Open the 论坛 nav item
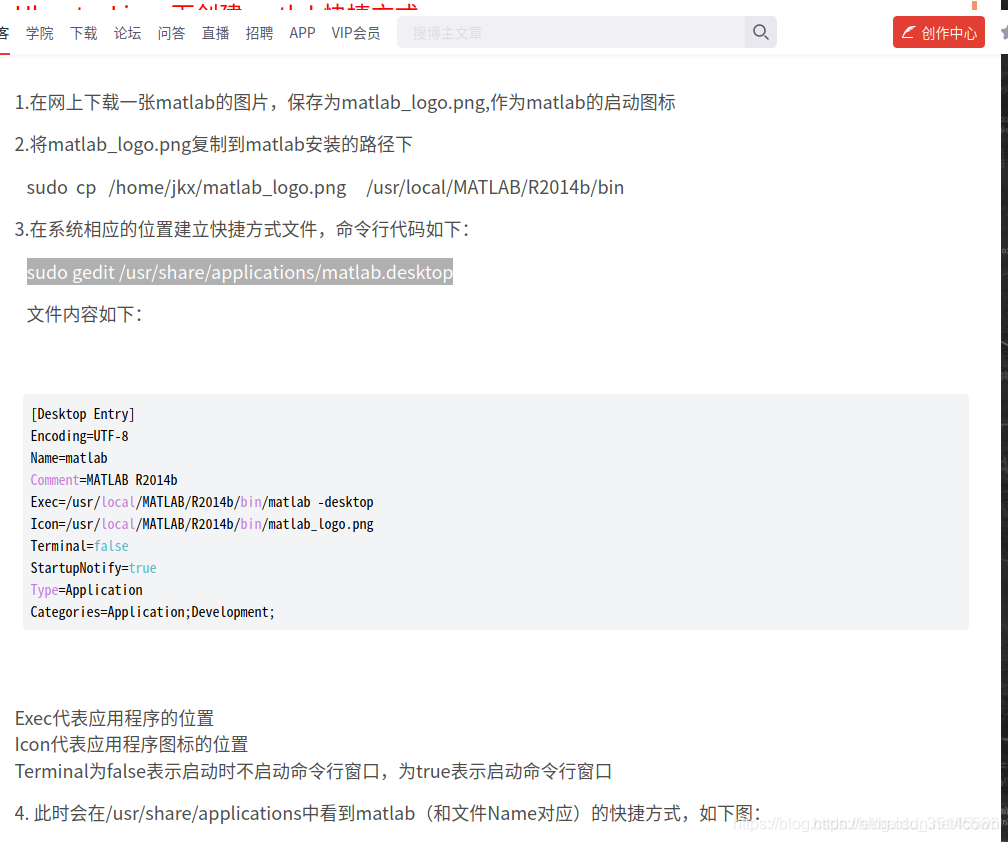Screen dimensions: 1008x842 pyautogui.click(x=127, y=33)
